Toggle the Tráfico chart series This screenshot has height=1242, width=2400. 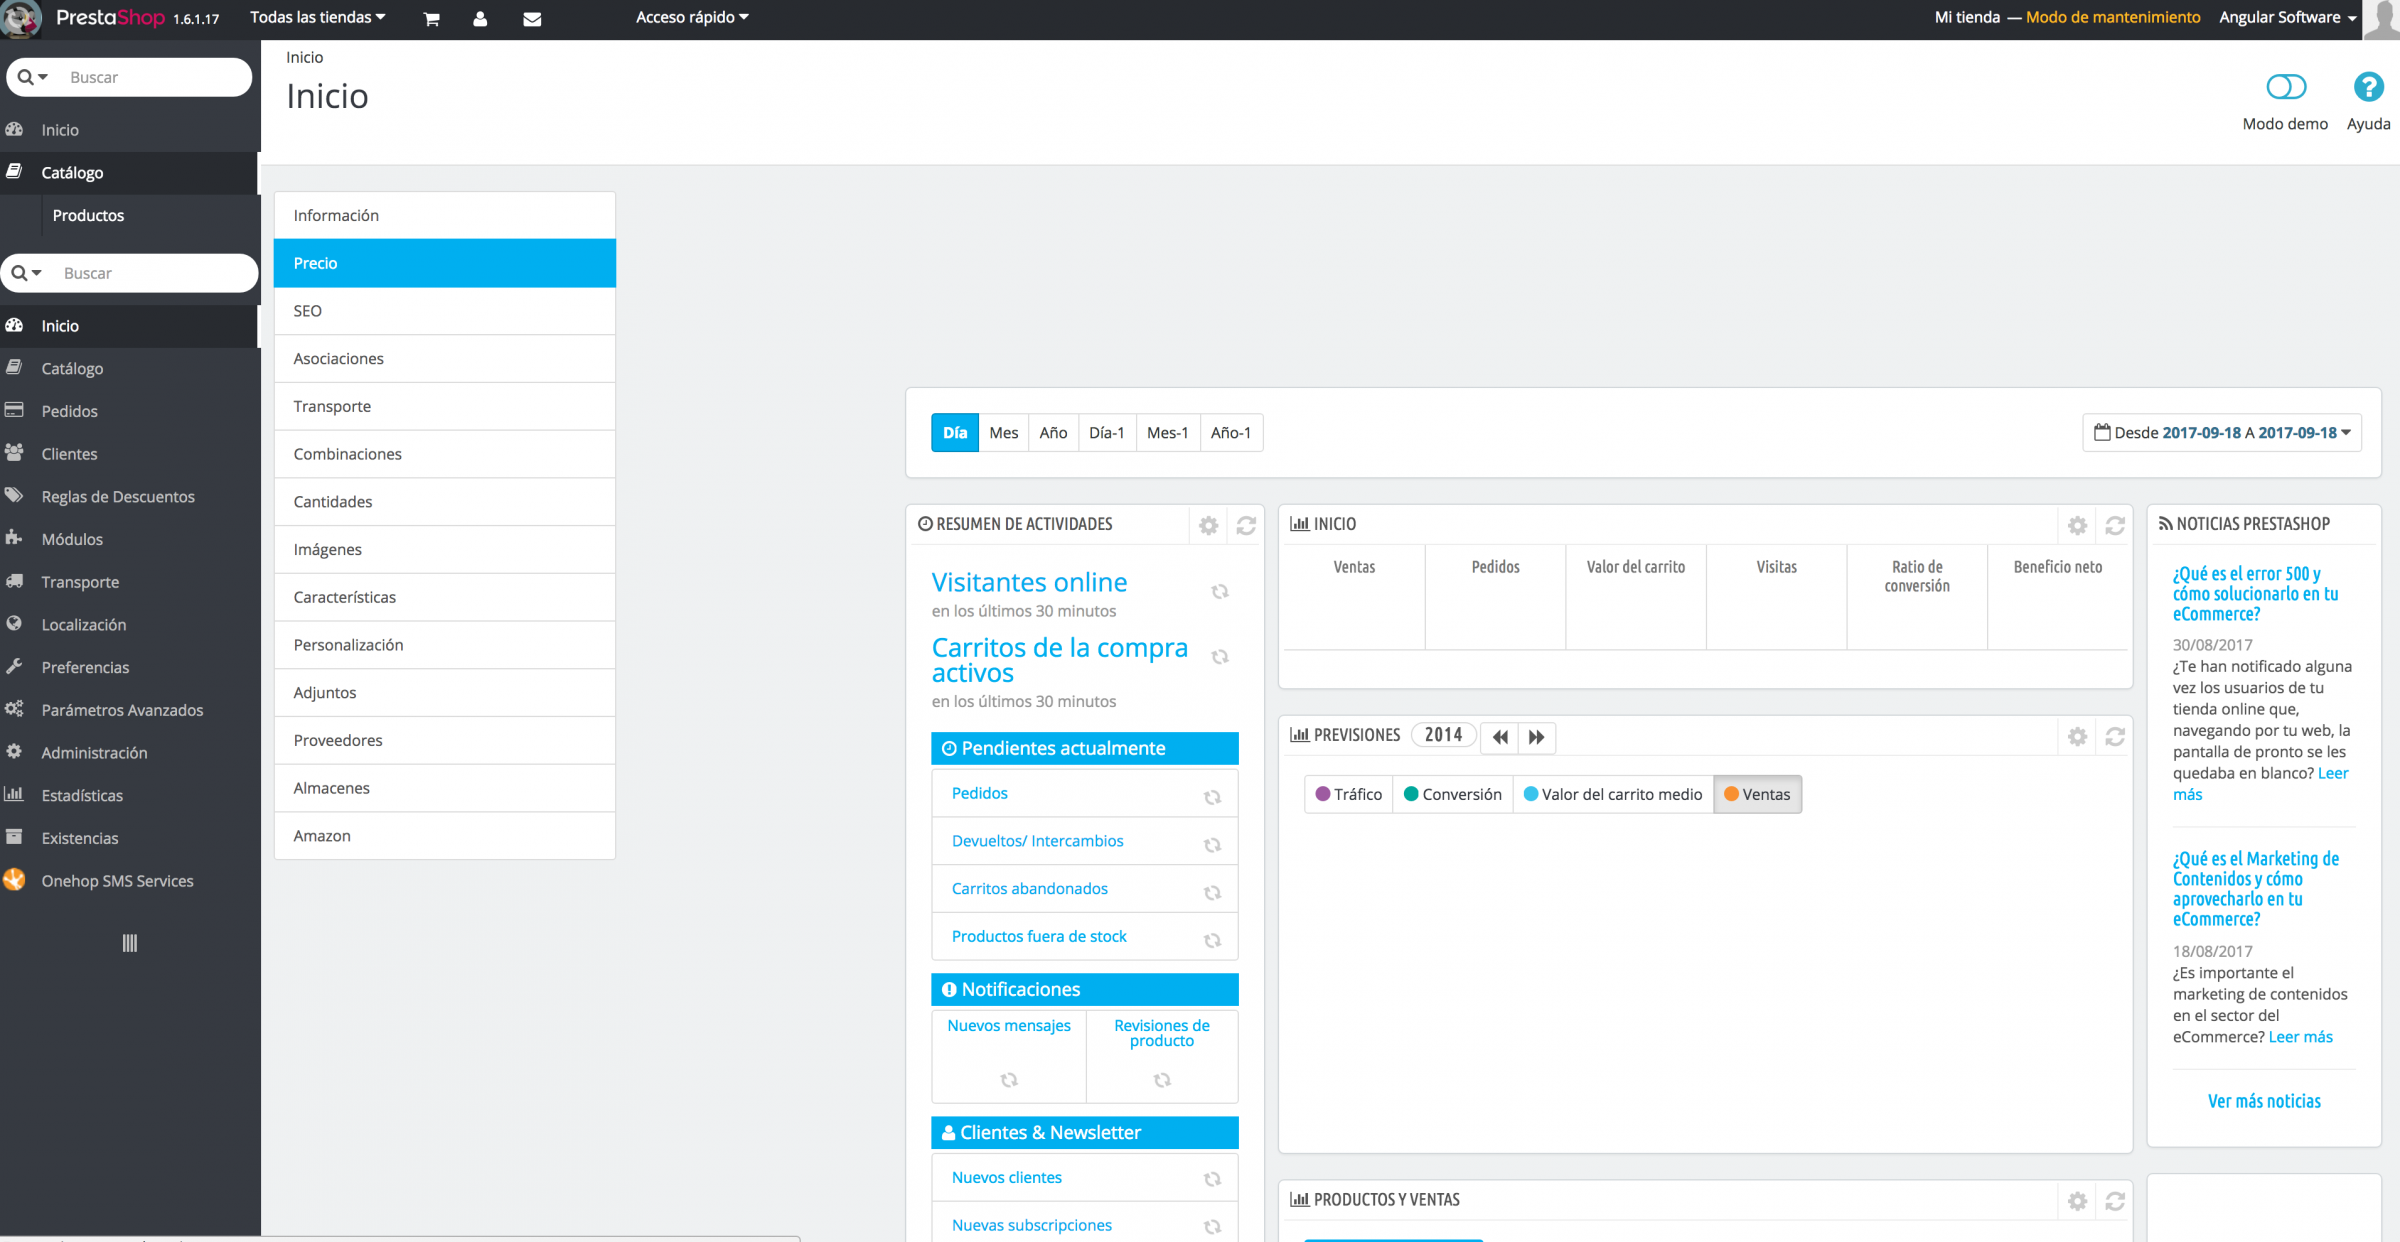1349,794
